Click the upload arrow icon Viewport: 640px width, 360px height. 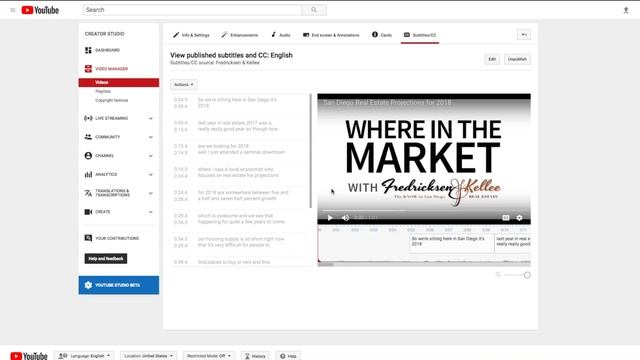[626, 10]
